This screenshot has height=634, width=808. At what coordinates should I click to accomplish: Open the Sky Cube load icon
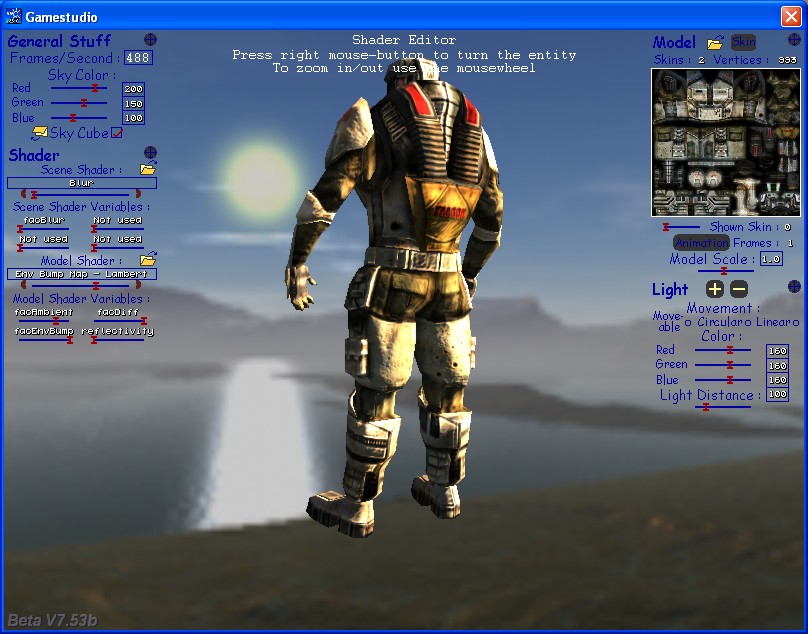tap(39, 134)
